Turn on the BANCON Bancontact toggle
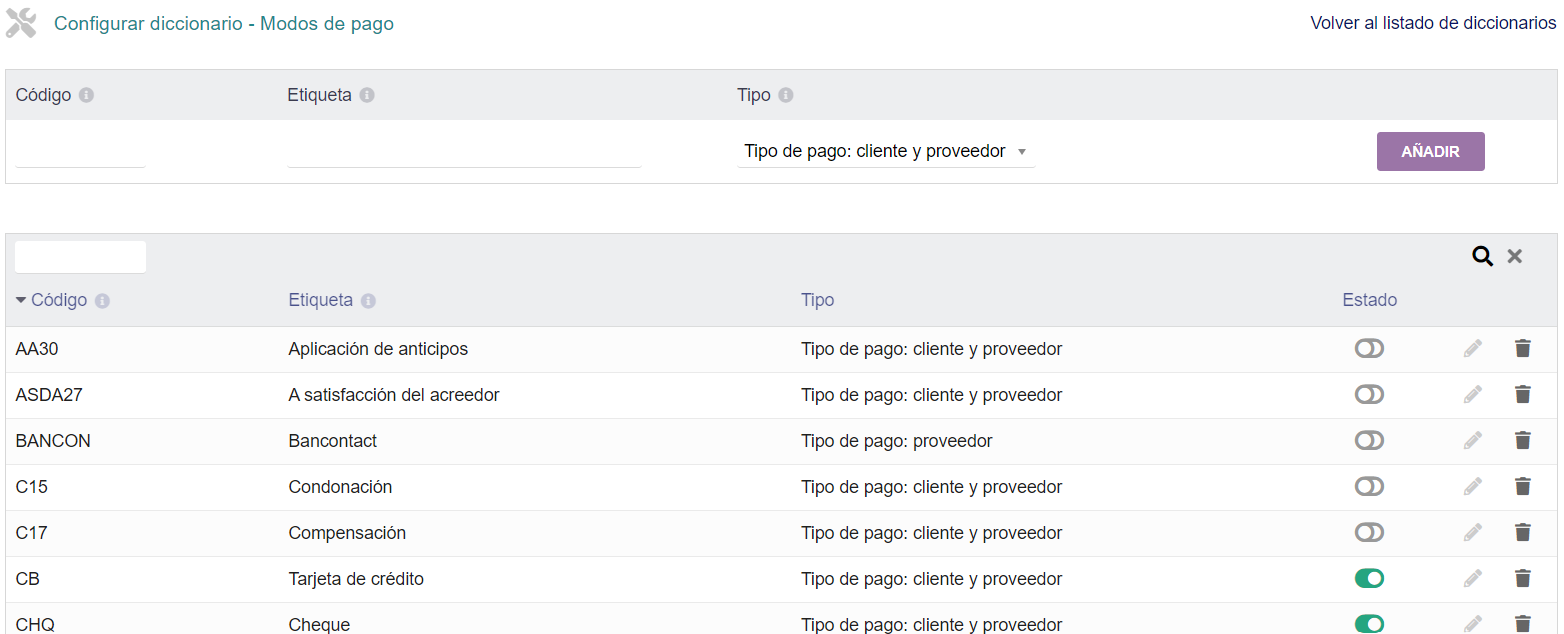The image size is (1564, 634). 1369,441
